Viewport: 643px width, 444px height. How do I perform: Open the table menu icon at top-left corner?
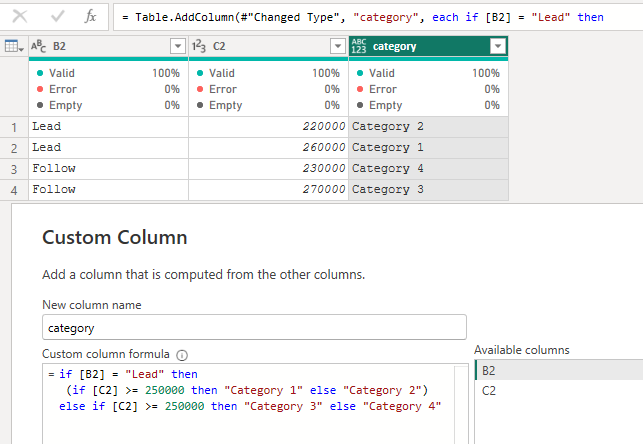coord(14,46)
